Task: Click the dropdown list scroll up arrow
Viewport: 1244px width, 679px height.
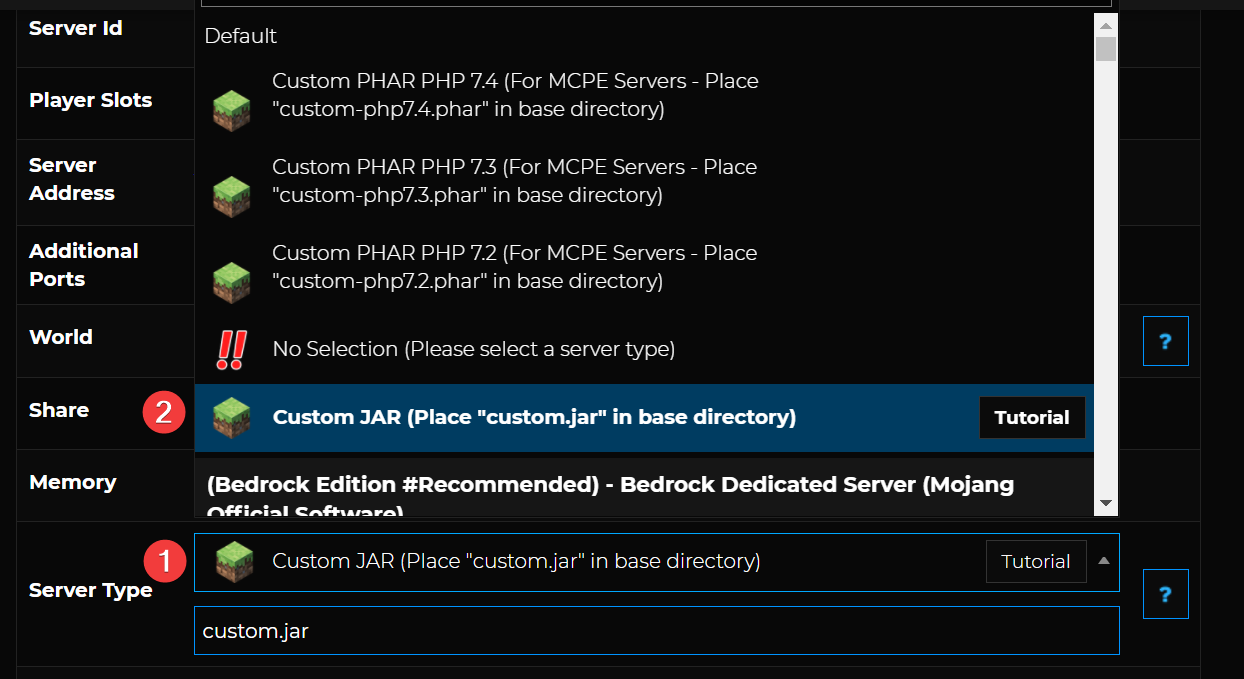Action: click(x=1106, y=25)
